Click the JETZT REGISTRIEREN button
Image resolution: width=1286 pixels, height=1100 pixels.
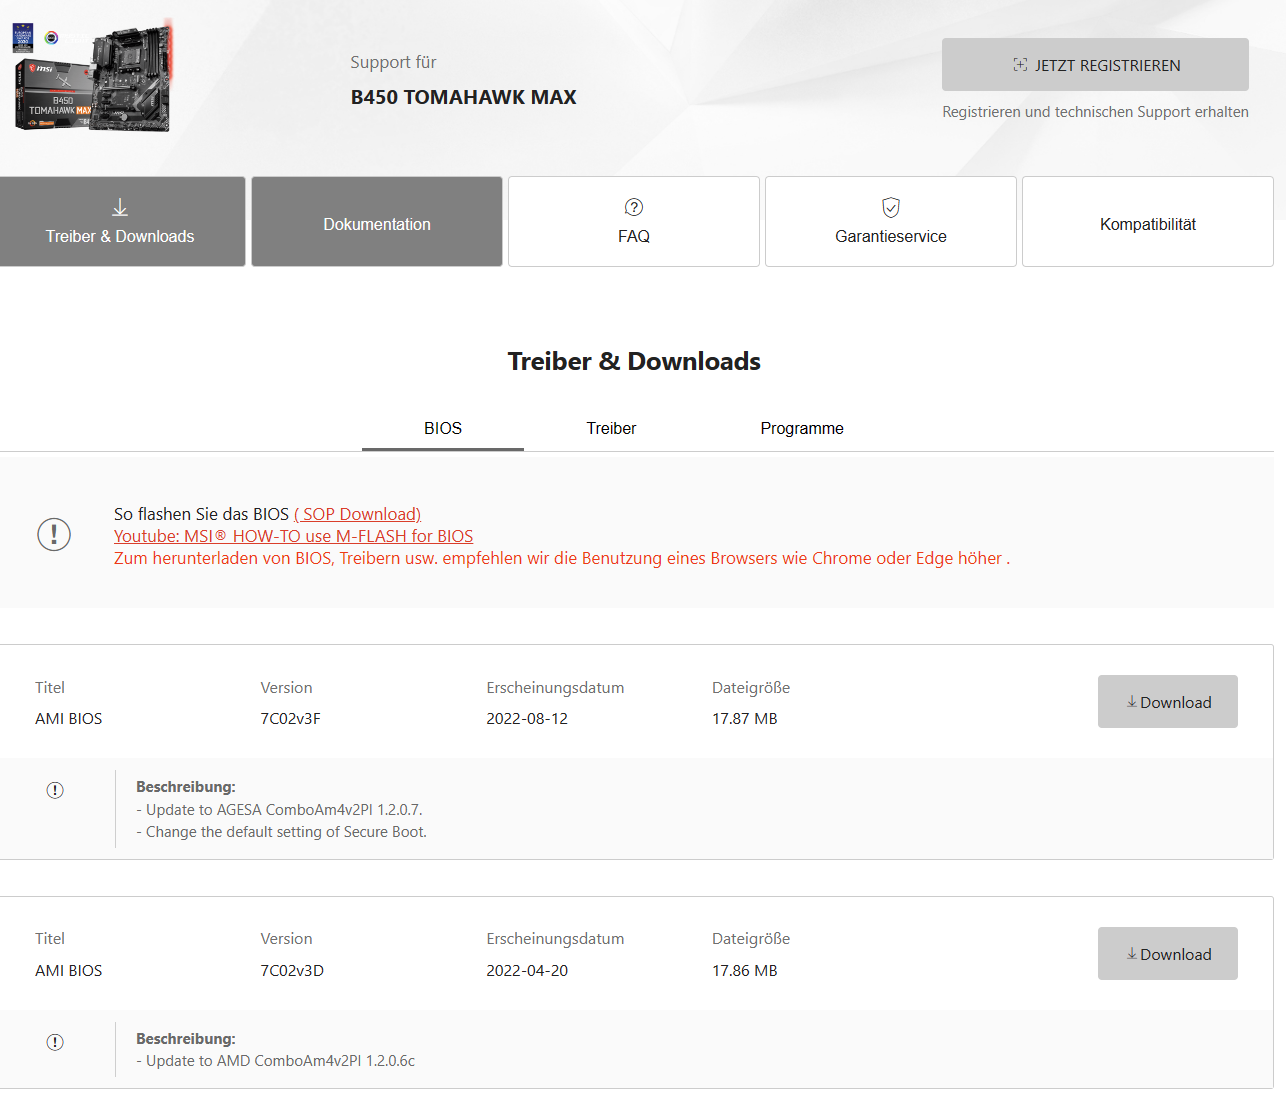click(1095, 65)
